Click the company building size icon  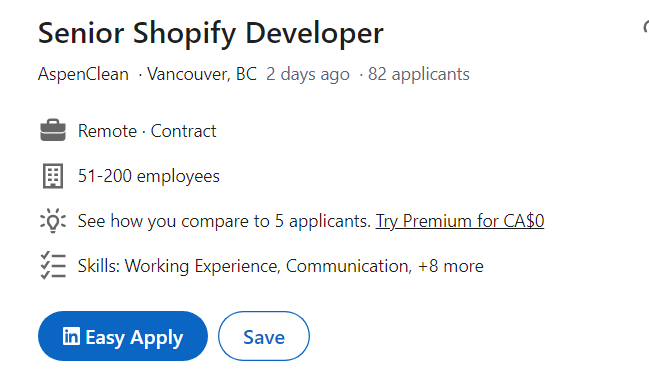(53, 176)
